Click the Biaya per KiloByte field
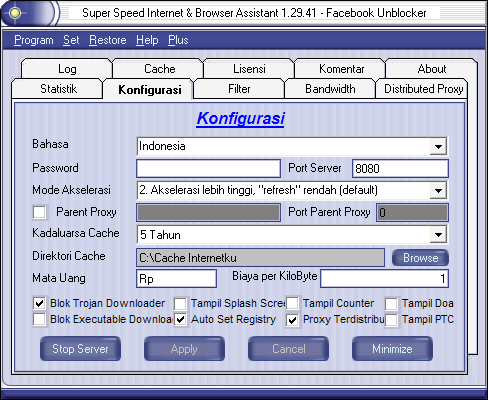The image size is (488, 400). (x=384, y=278)
